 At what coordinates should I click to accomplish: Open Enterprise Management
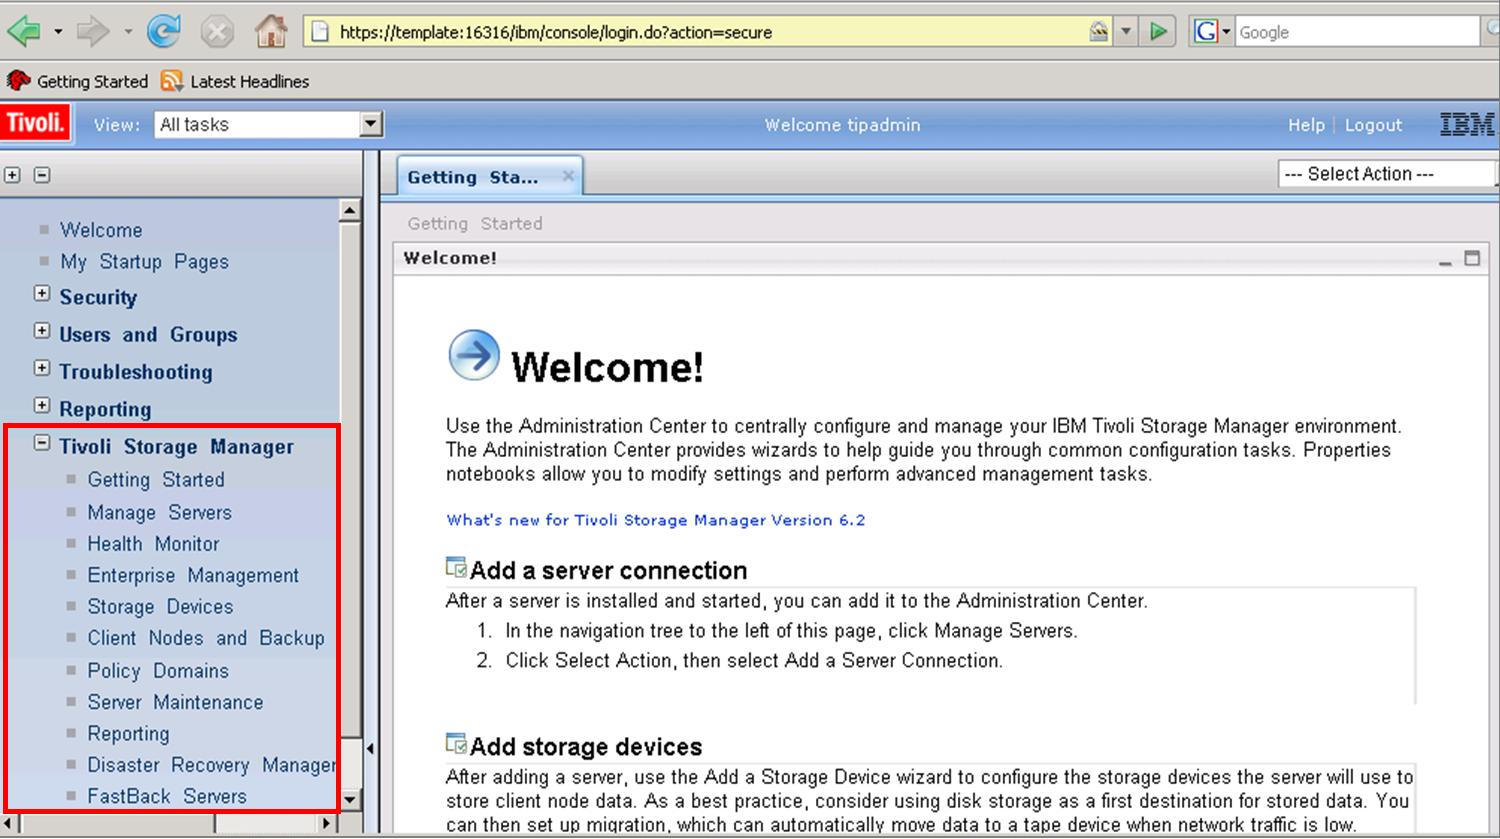point(193,575)
